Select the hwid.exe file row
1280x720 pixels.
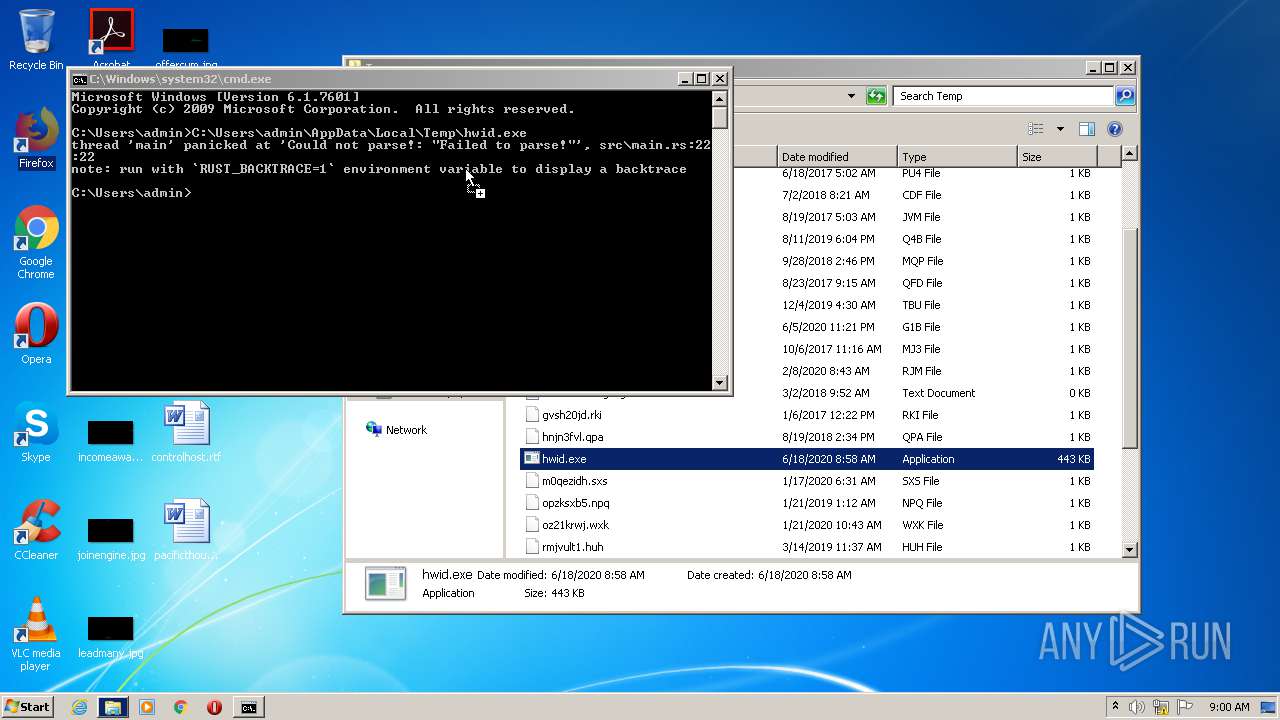pos(807,459)
